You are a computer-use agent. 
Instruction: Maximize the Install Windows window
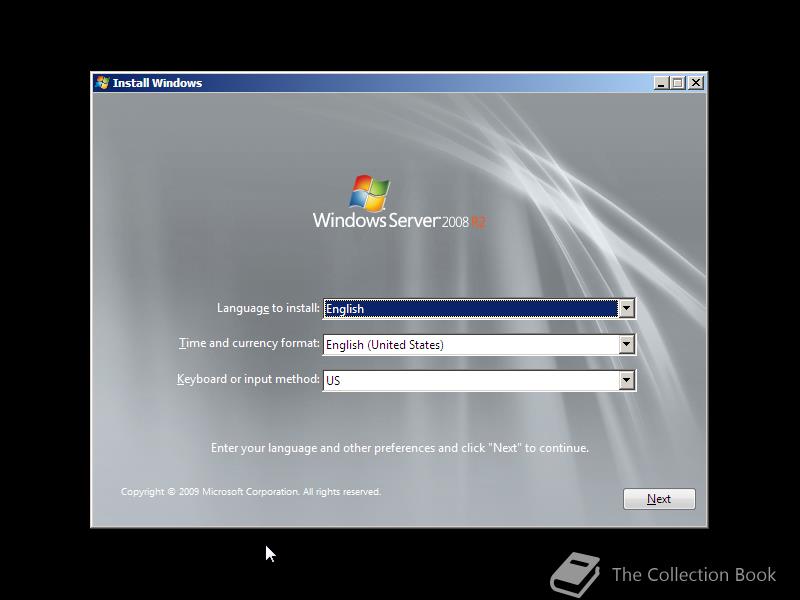[678, 83]
